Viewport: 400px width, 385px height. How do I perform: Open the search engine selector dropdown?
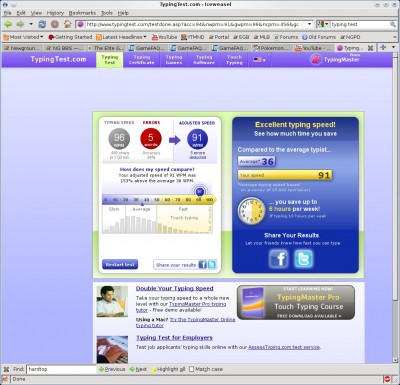point(322,24)
